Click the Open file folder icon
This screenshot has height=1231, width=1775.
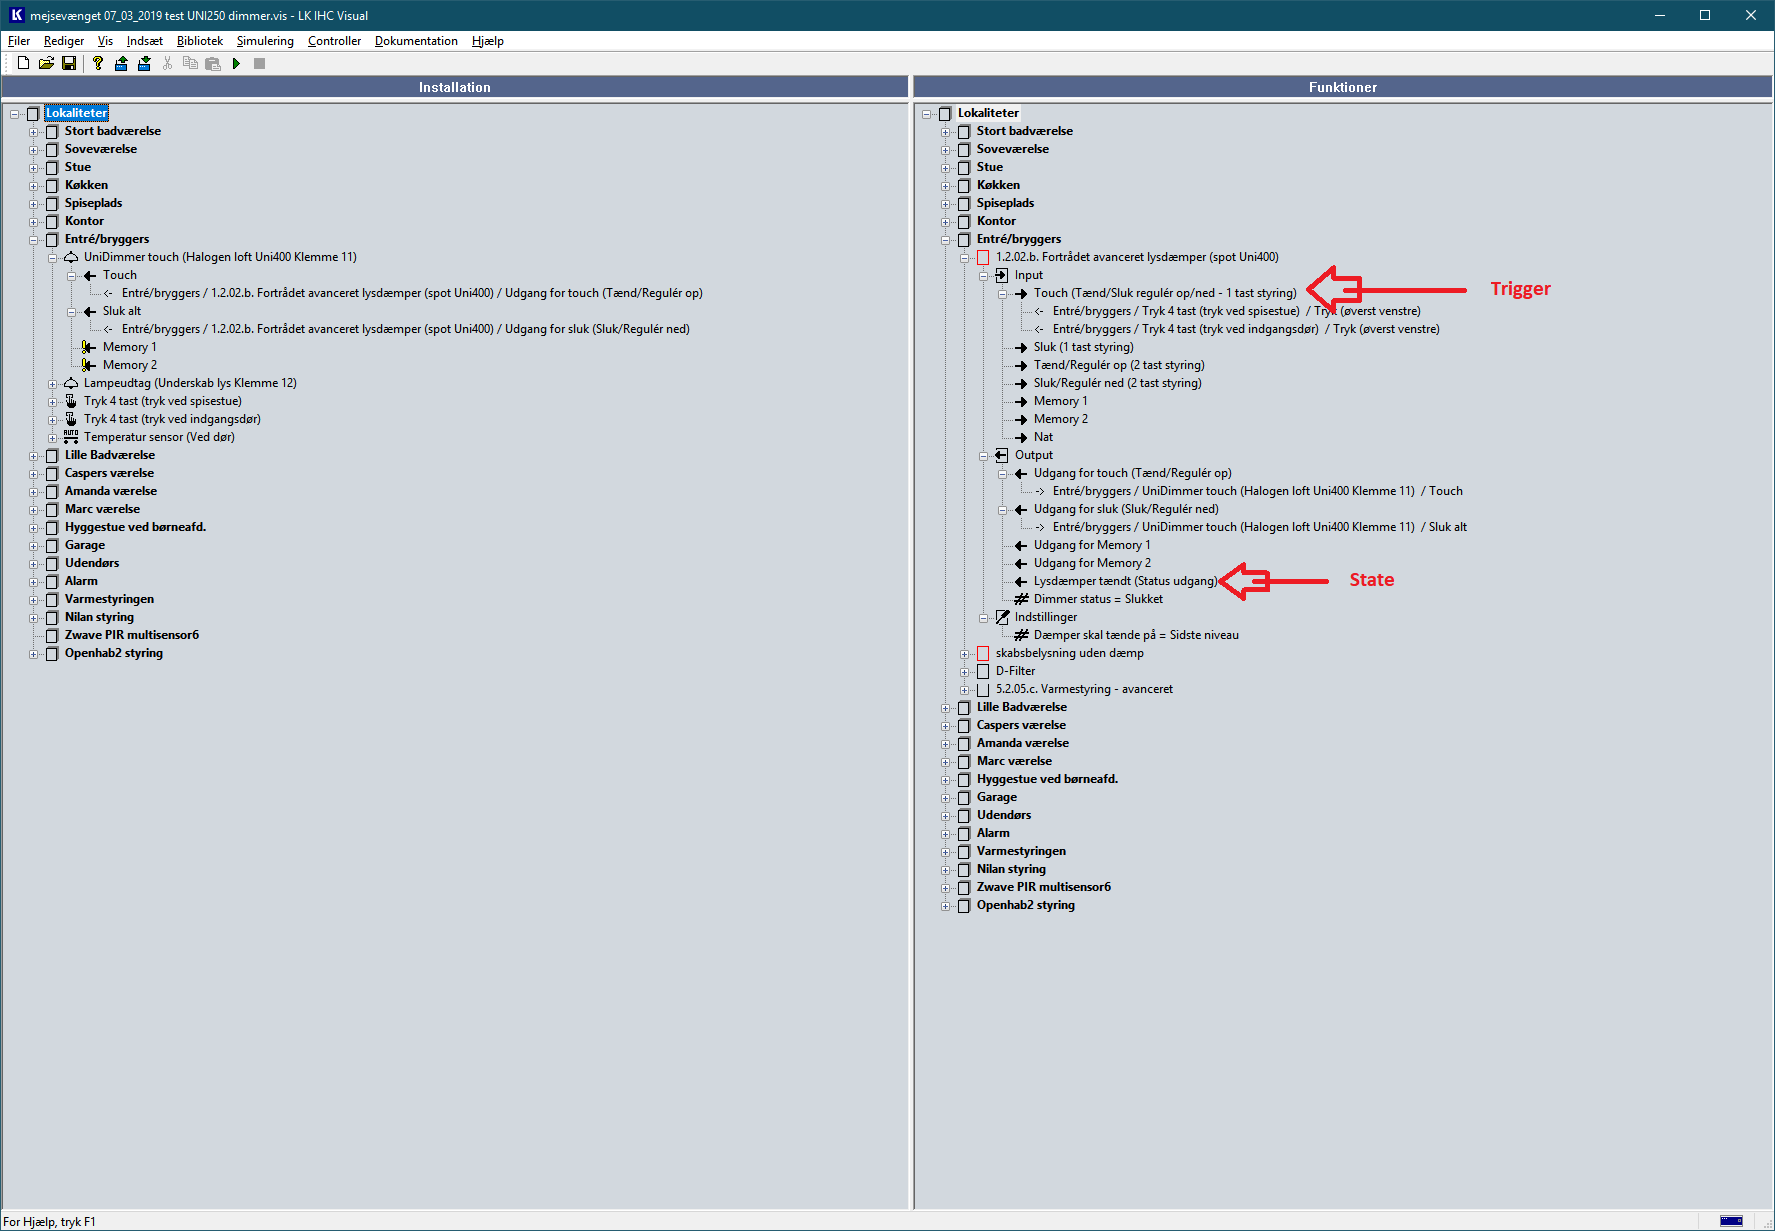[46, 63]
